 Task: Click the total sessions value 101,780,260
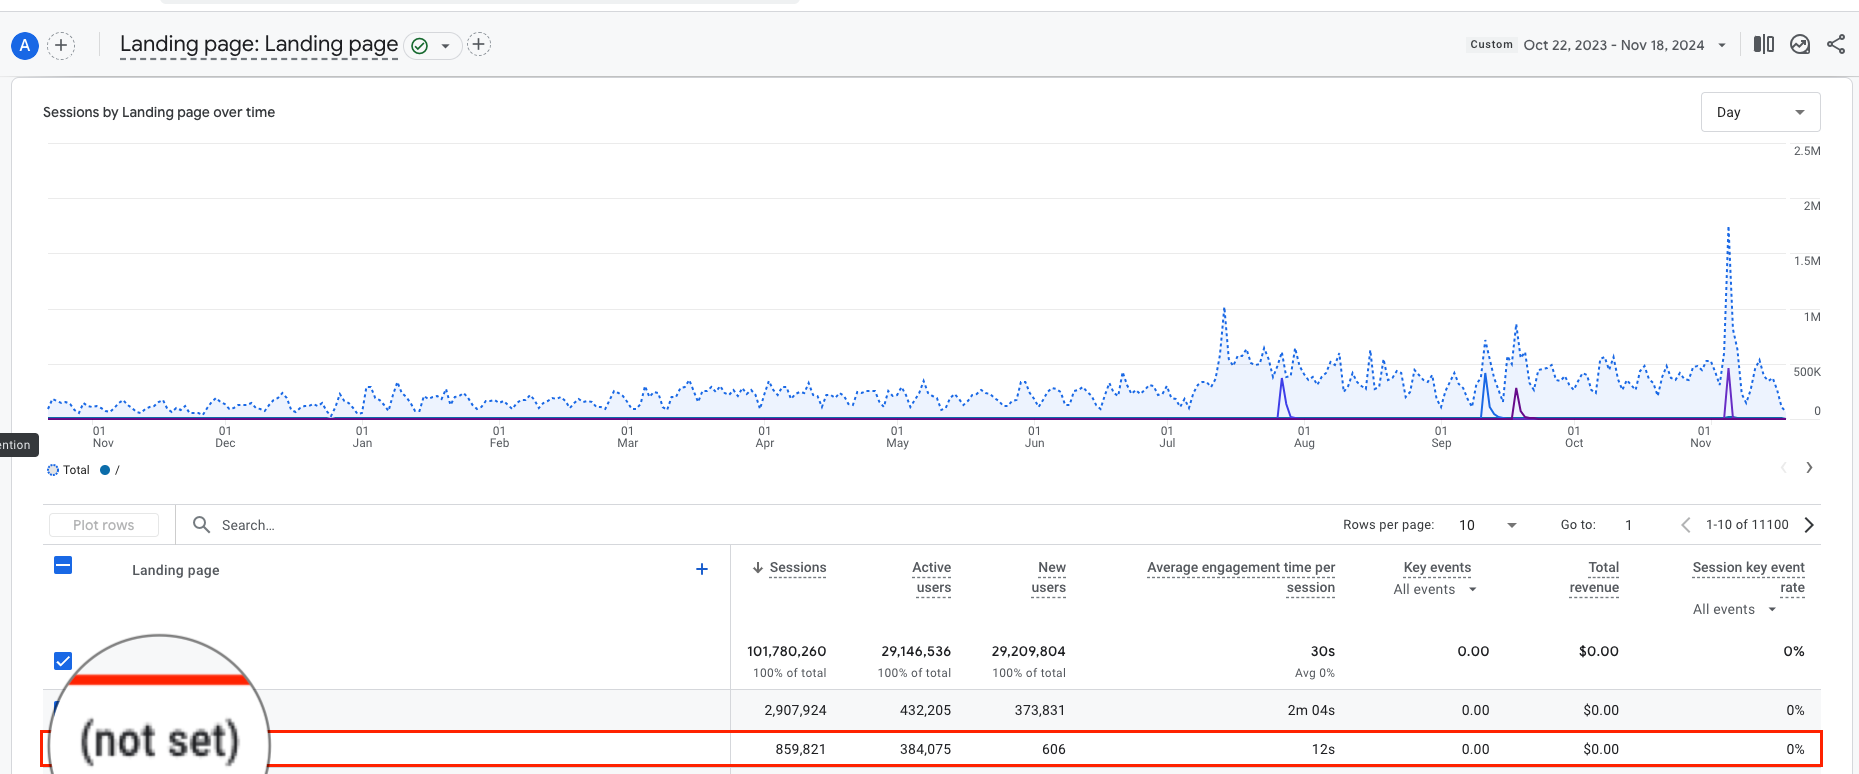point(786,651)
